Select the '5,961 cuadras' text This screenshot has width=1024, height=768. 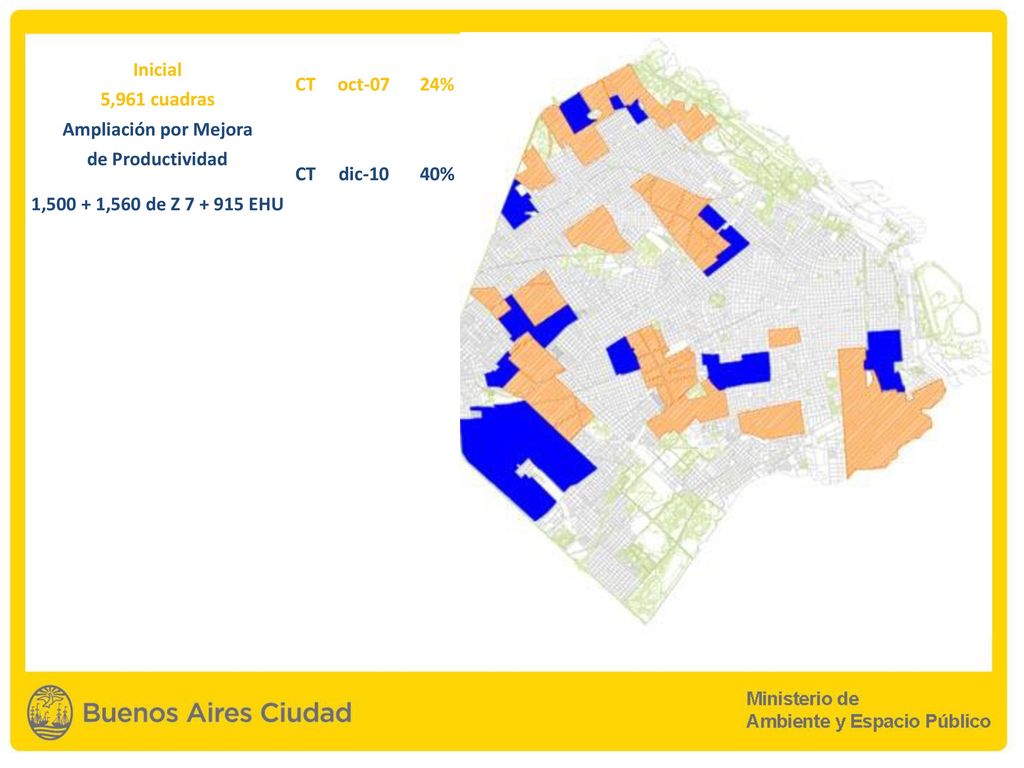tap(157, 99)
